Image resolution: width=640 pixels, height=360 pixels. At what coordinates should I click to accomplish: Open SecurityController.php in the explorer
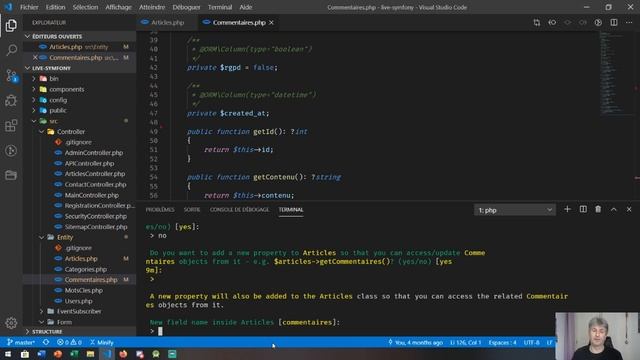[96, 216]
